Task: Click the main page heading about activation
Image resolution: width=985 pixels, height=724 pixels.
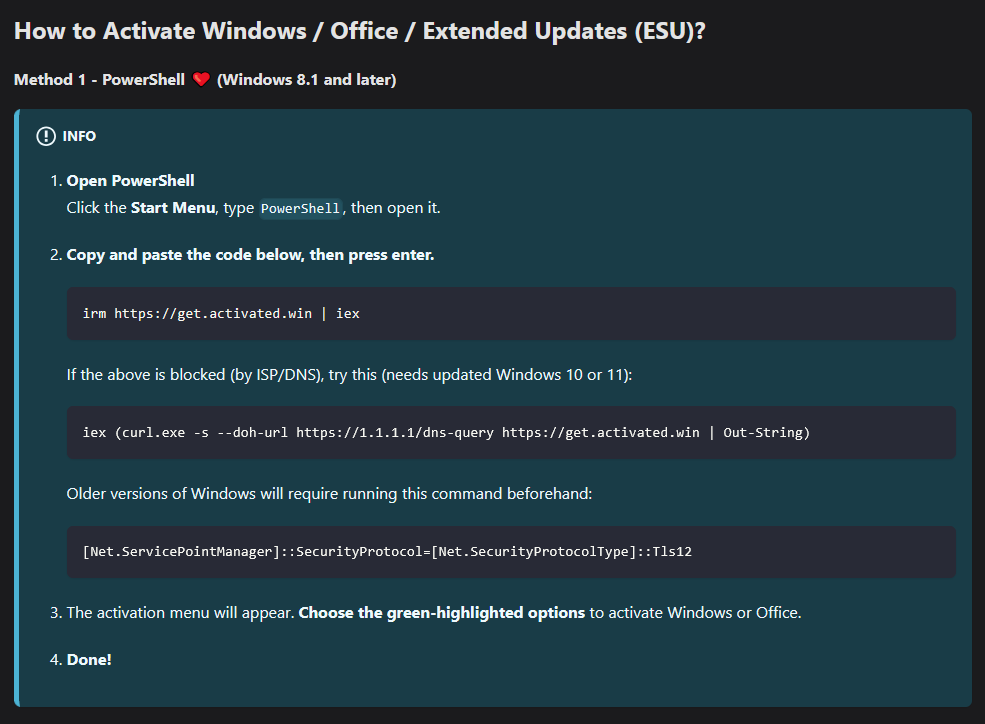Action: [360, 30]
